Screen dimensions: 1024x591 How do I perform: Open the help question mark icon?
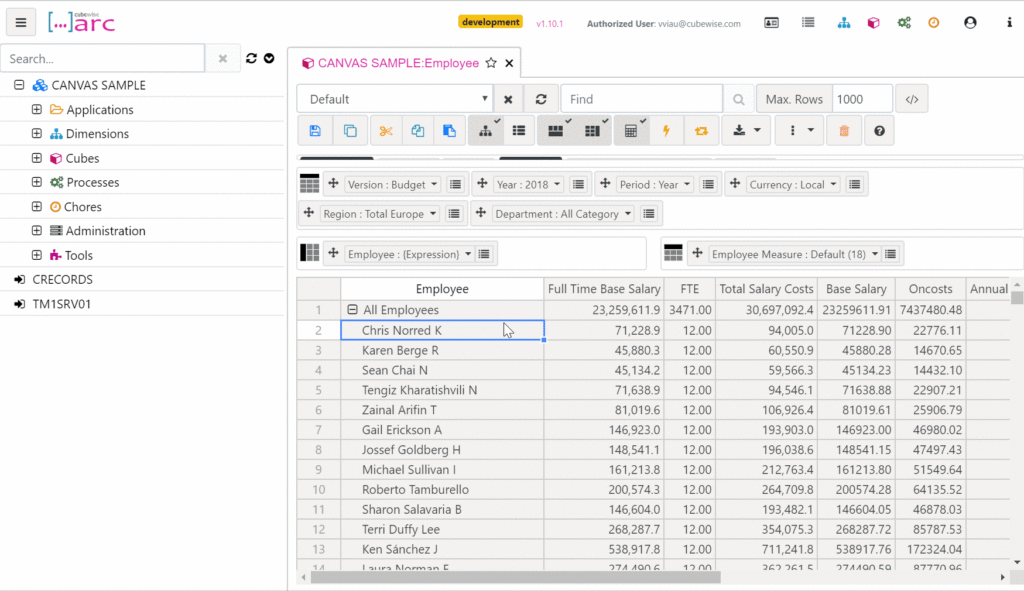pos(879,131)
